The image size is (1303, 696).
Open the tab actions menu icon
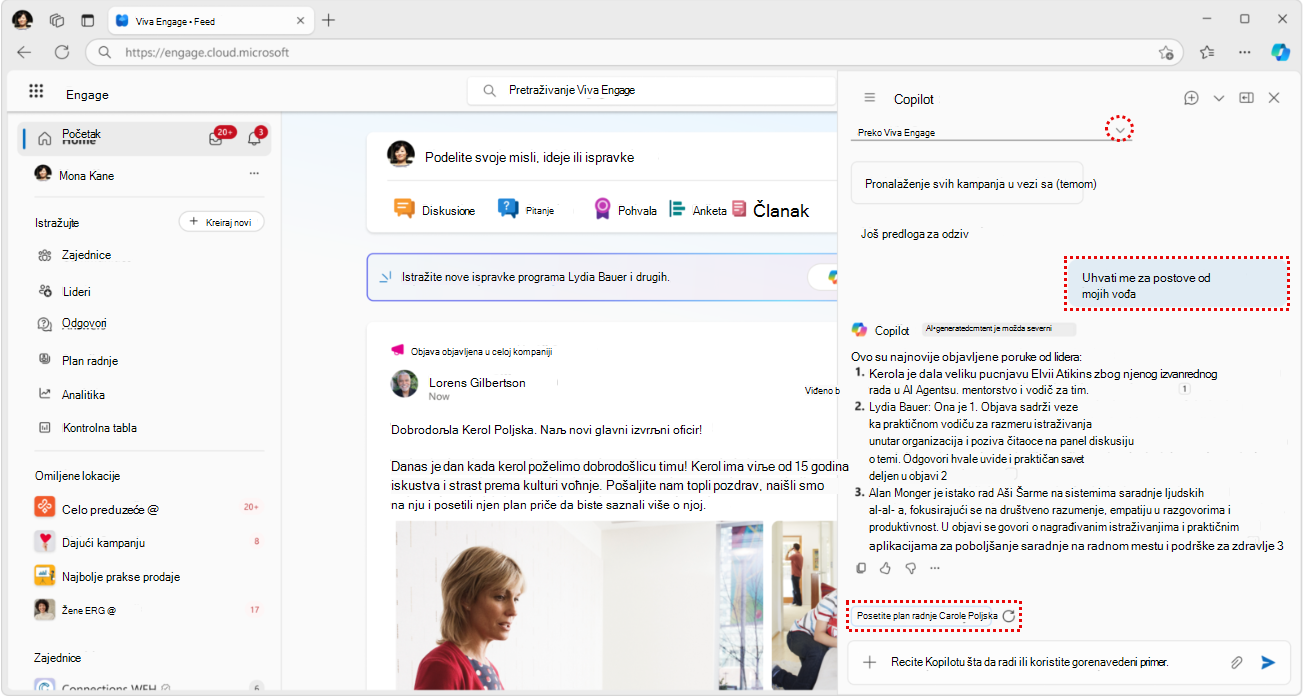click(x=88, y=20)
